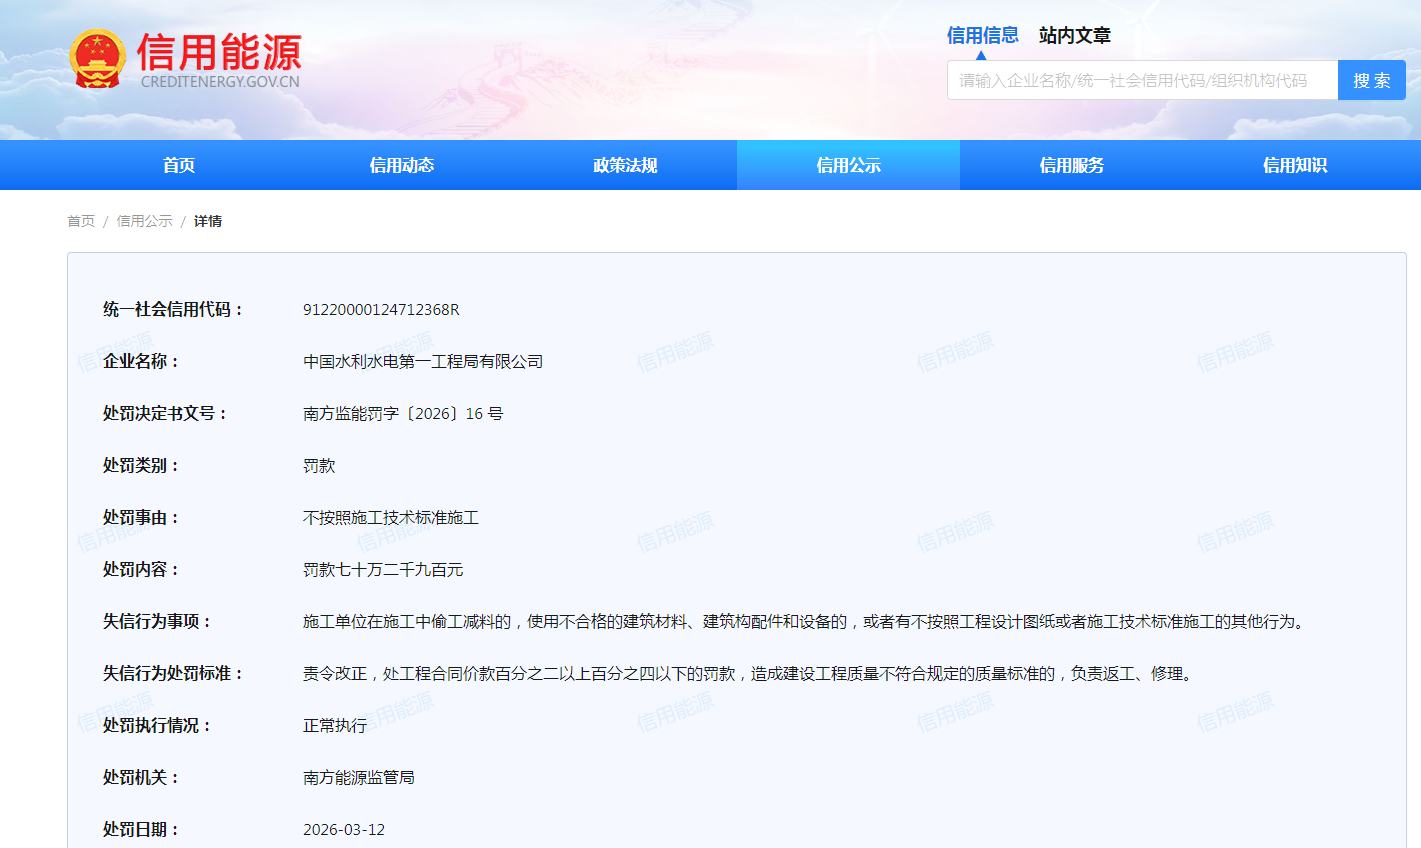
Task: Go to 政策法规 in the navigation bar
Action: pyautogui.click(x=625, y=165)
